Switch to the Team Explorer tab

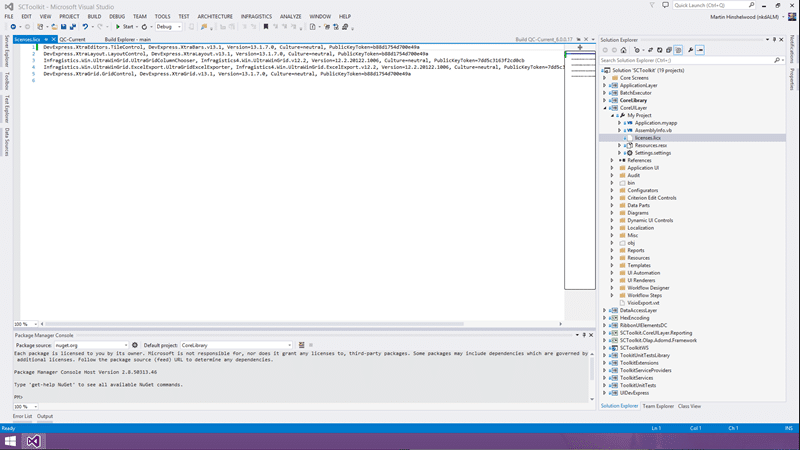click(658, 406)
